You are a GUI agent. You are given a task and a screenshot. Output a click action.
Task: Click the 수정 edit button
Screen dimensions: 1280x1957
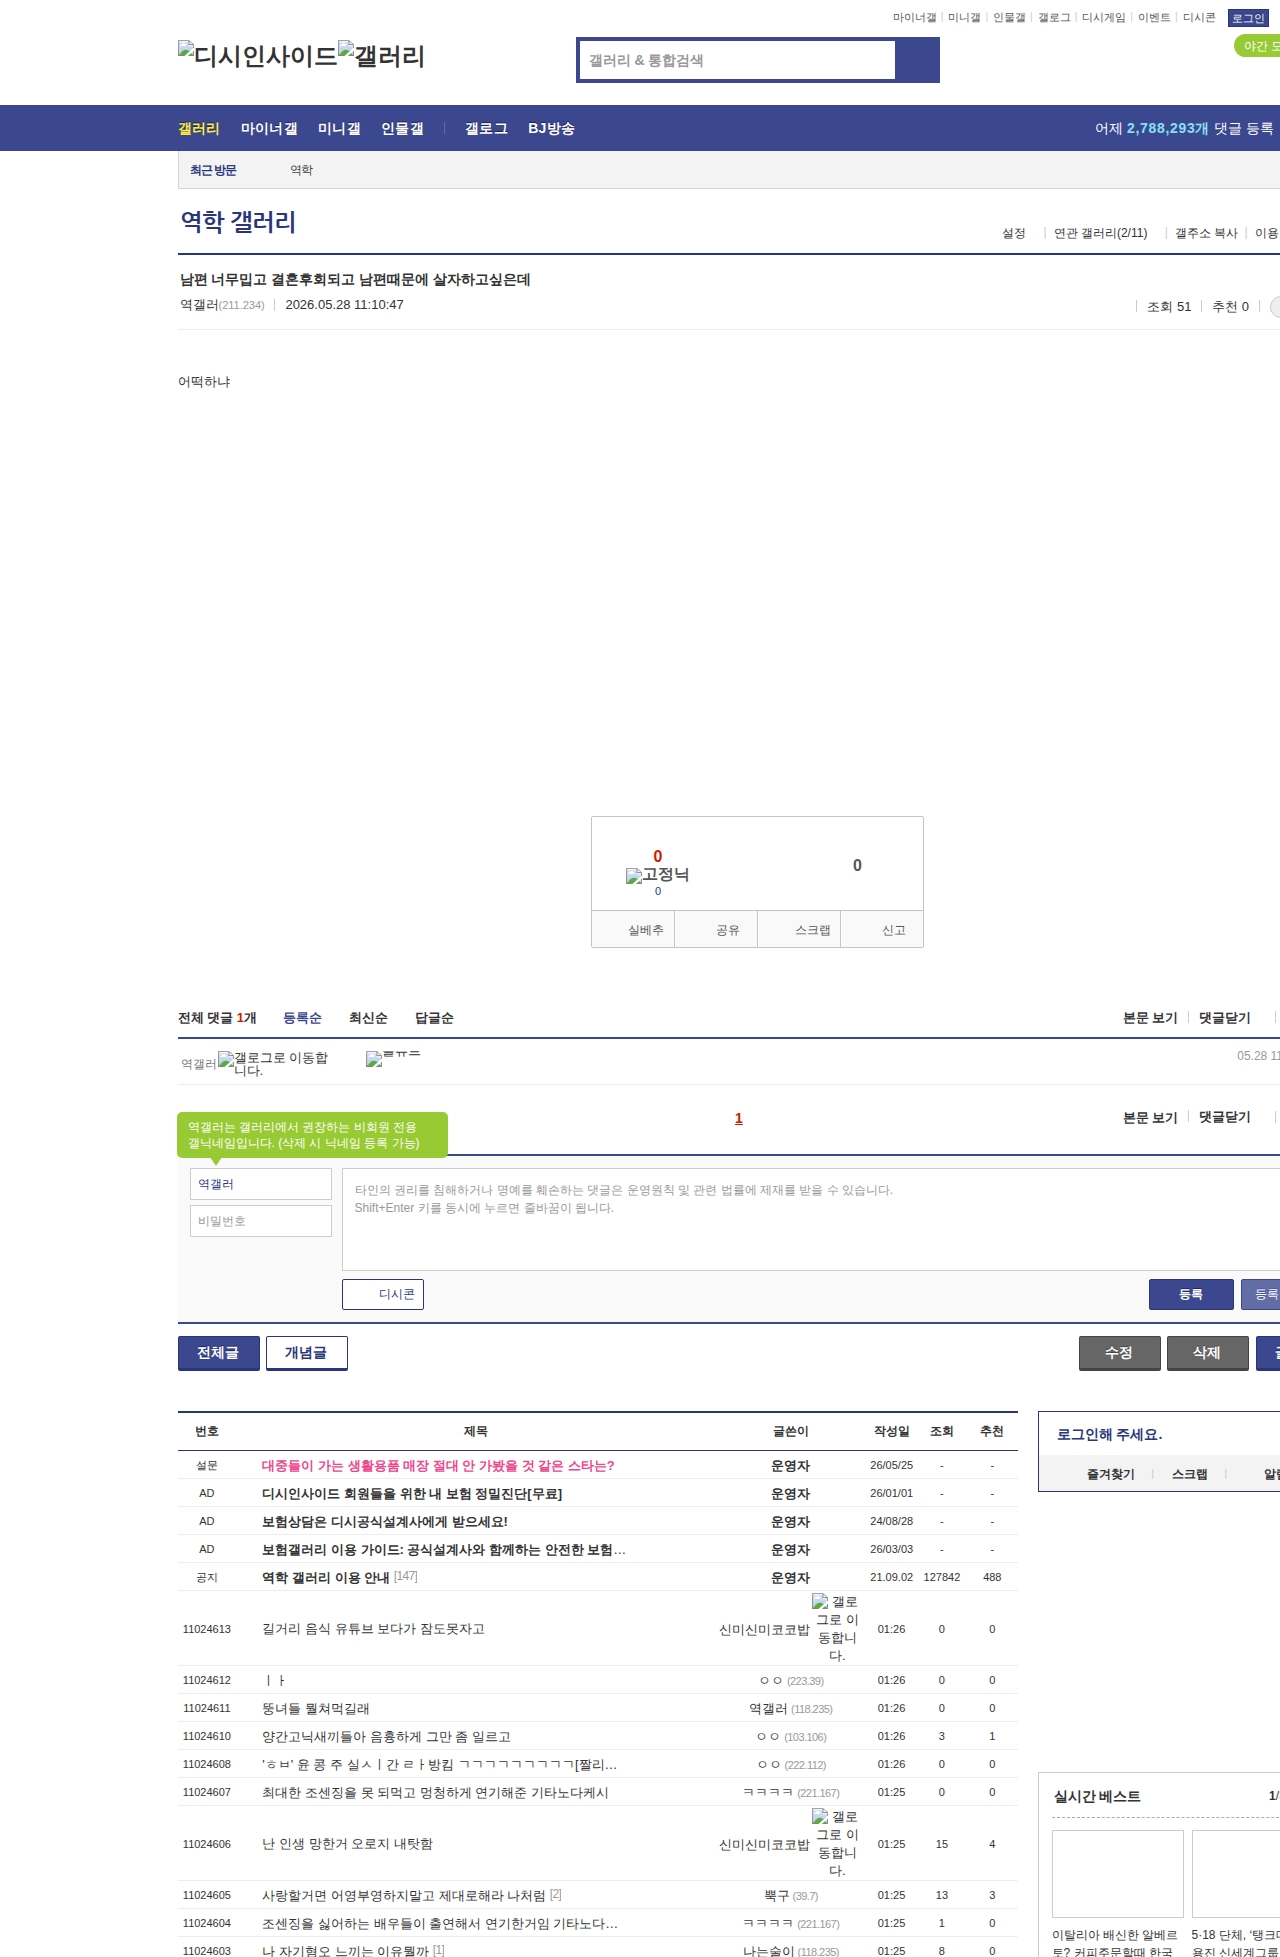tap(1119, 1353)
